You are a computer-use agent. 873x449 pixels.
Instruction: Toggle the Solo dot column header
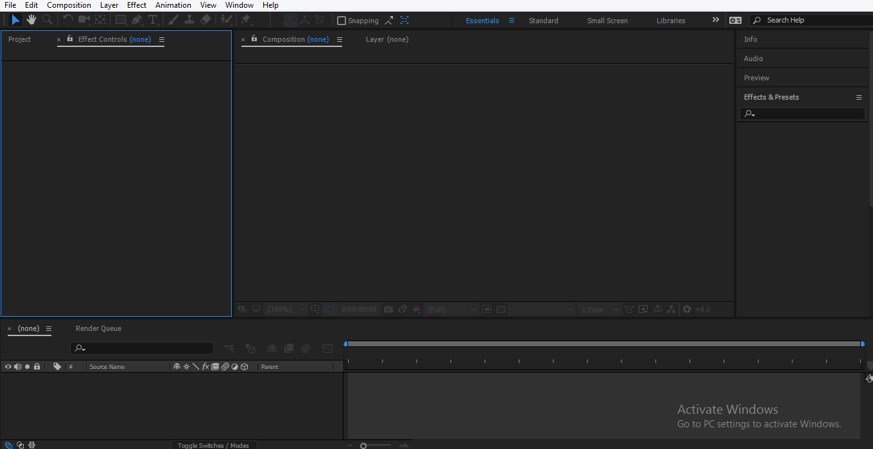click(x=27, y=367)
